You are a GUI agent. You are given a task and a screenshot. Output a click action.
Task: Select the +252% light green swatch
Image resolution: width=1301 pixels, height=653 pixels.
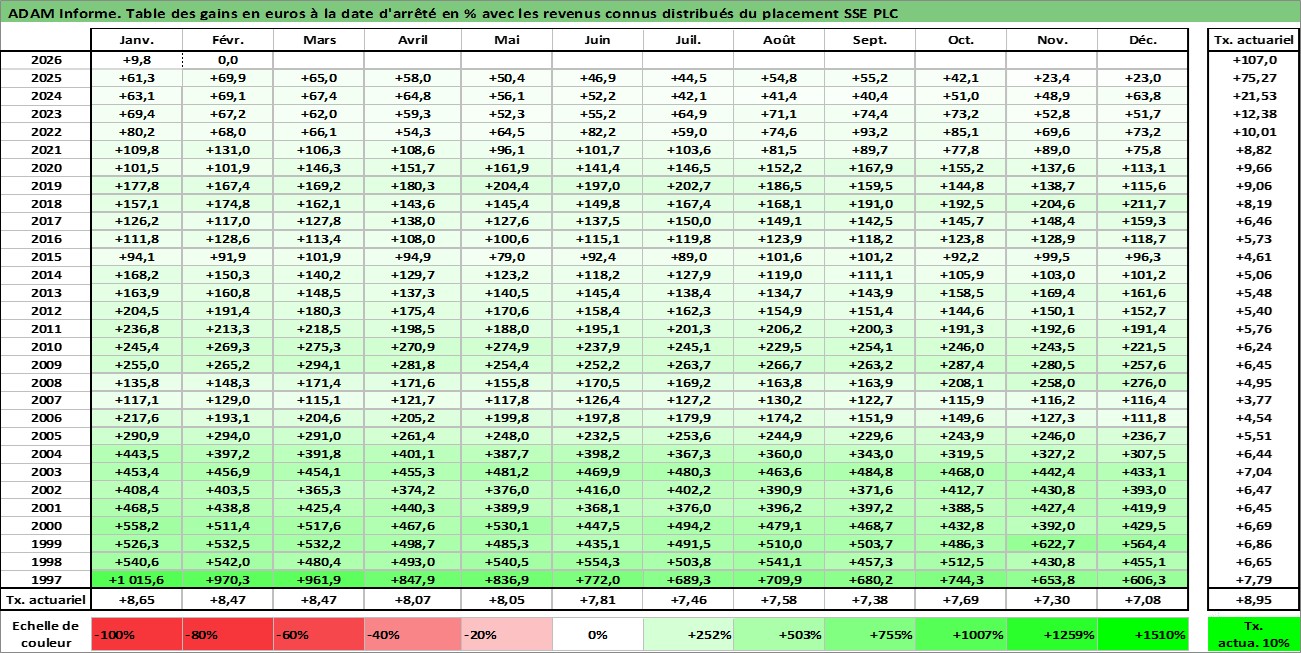pyautogui.click(x=688, y=634)
